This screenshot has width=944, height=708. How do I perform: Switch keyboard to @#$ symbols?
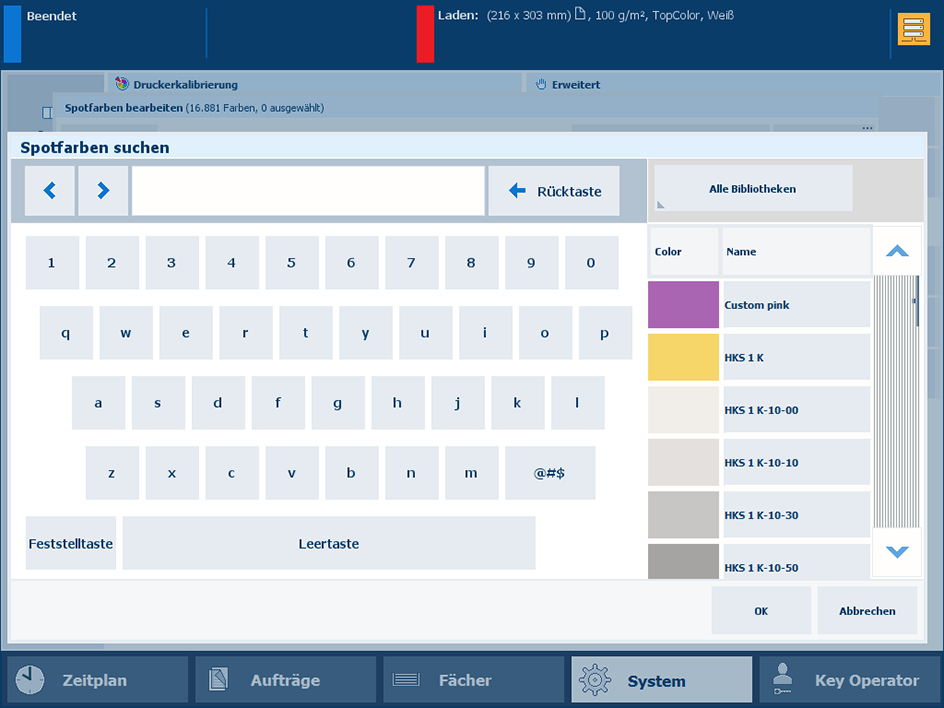click(549, 473)
